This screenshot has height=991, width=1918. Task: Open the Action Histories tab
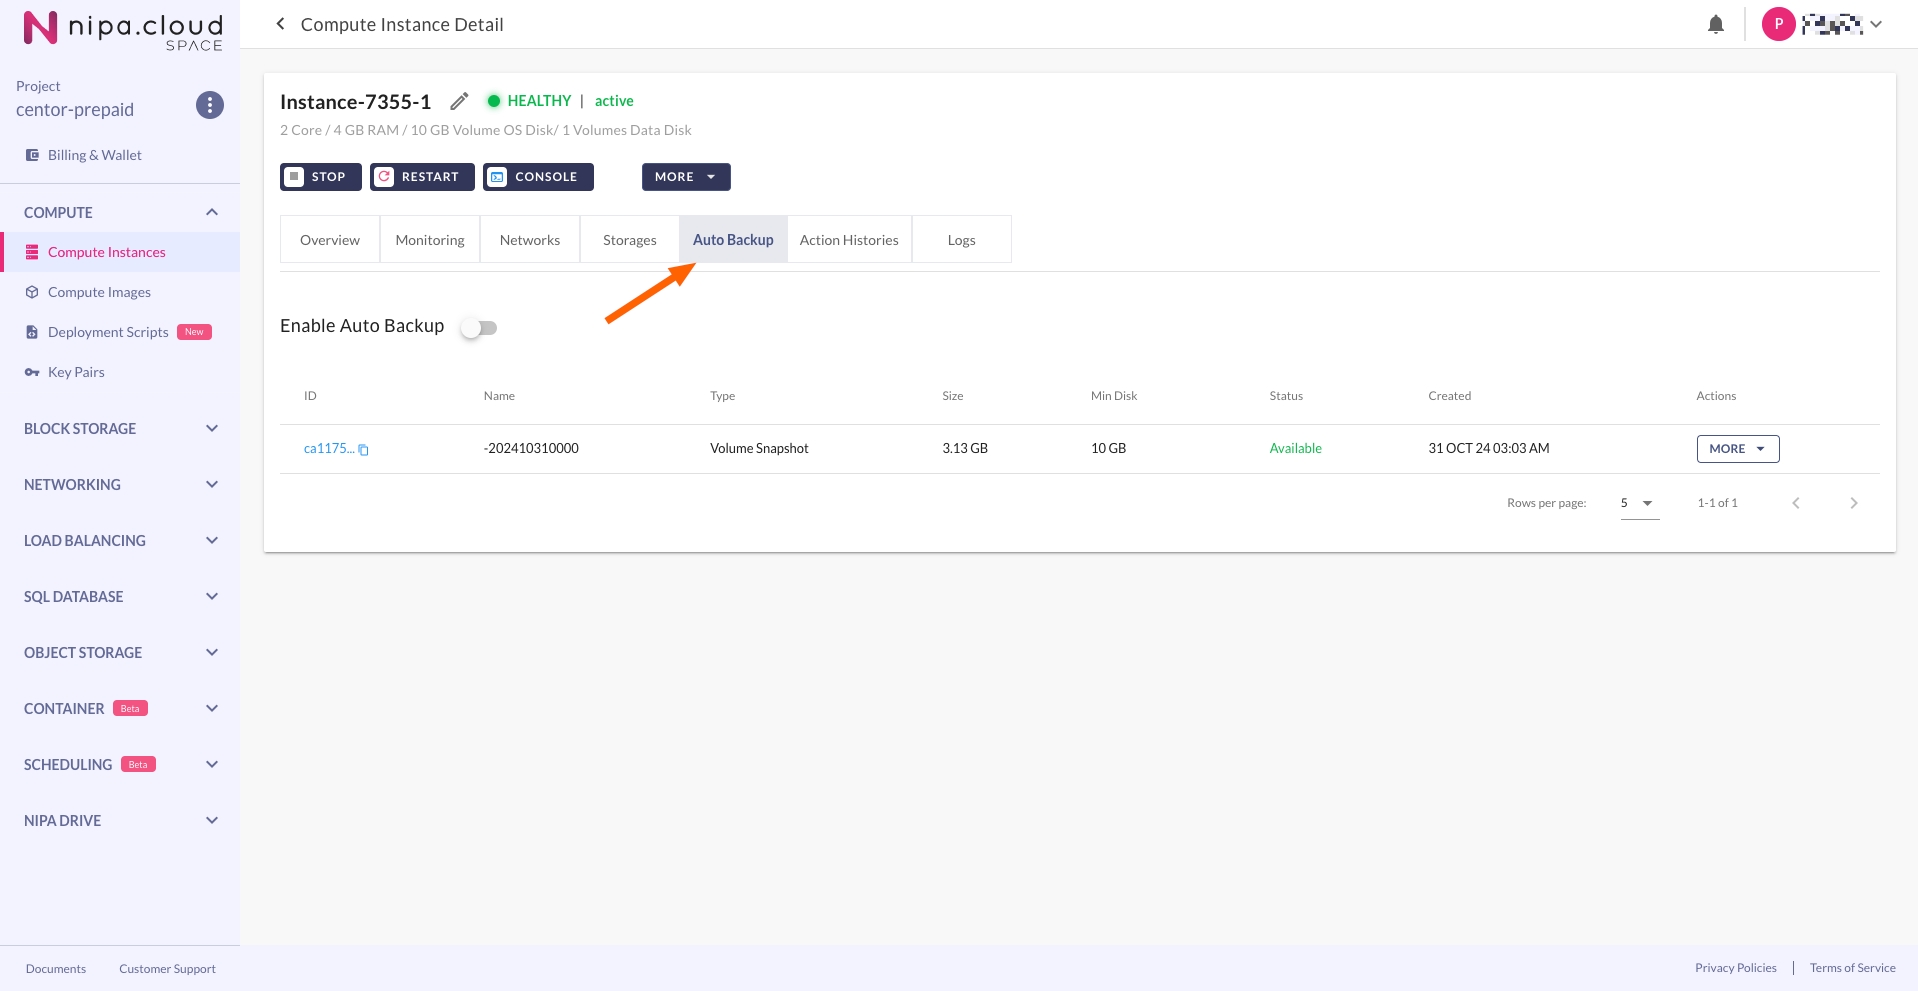click(849, 240)
